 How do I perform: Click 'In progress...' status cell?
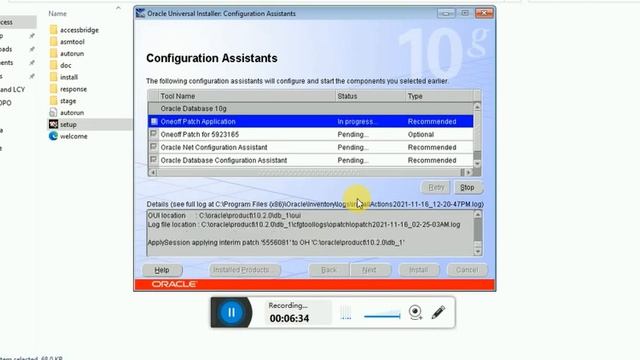(x=370, y=121)
